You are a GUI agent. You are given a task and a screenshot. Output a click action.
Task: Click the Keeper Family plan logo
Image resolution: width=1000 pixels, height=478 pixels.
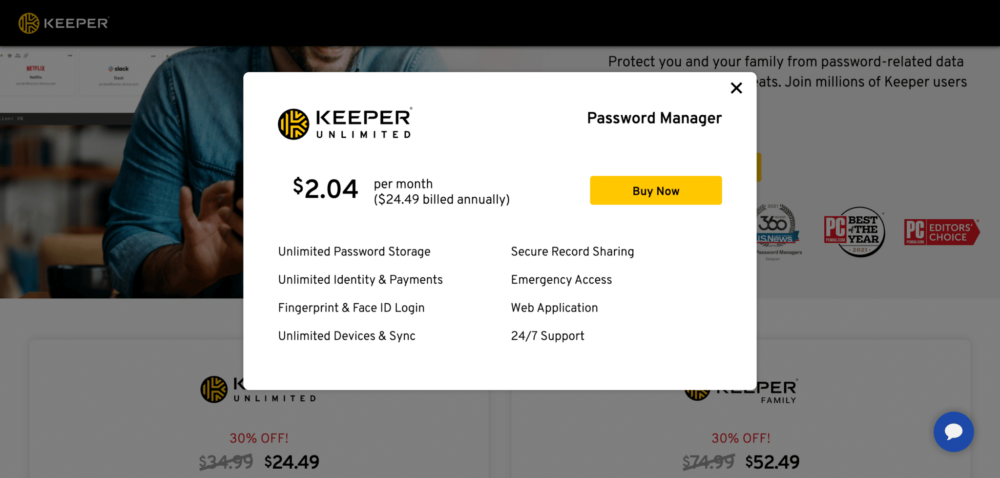741,390
